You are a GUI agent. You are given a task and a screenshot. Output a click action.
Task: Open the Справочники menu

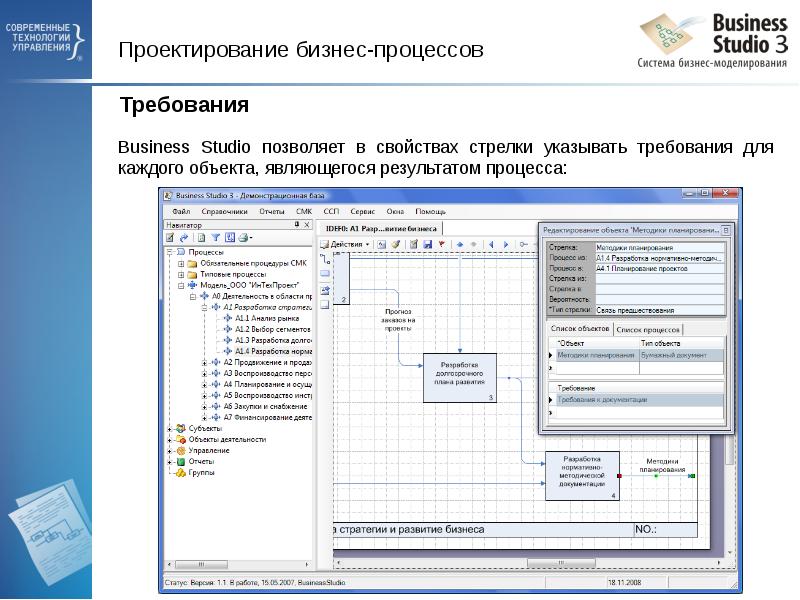[x=224, y=211]
